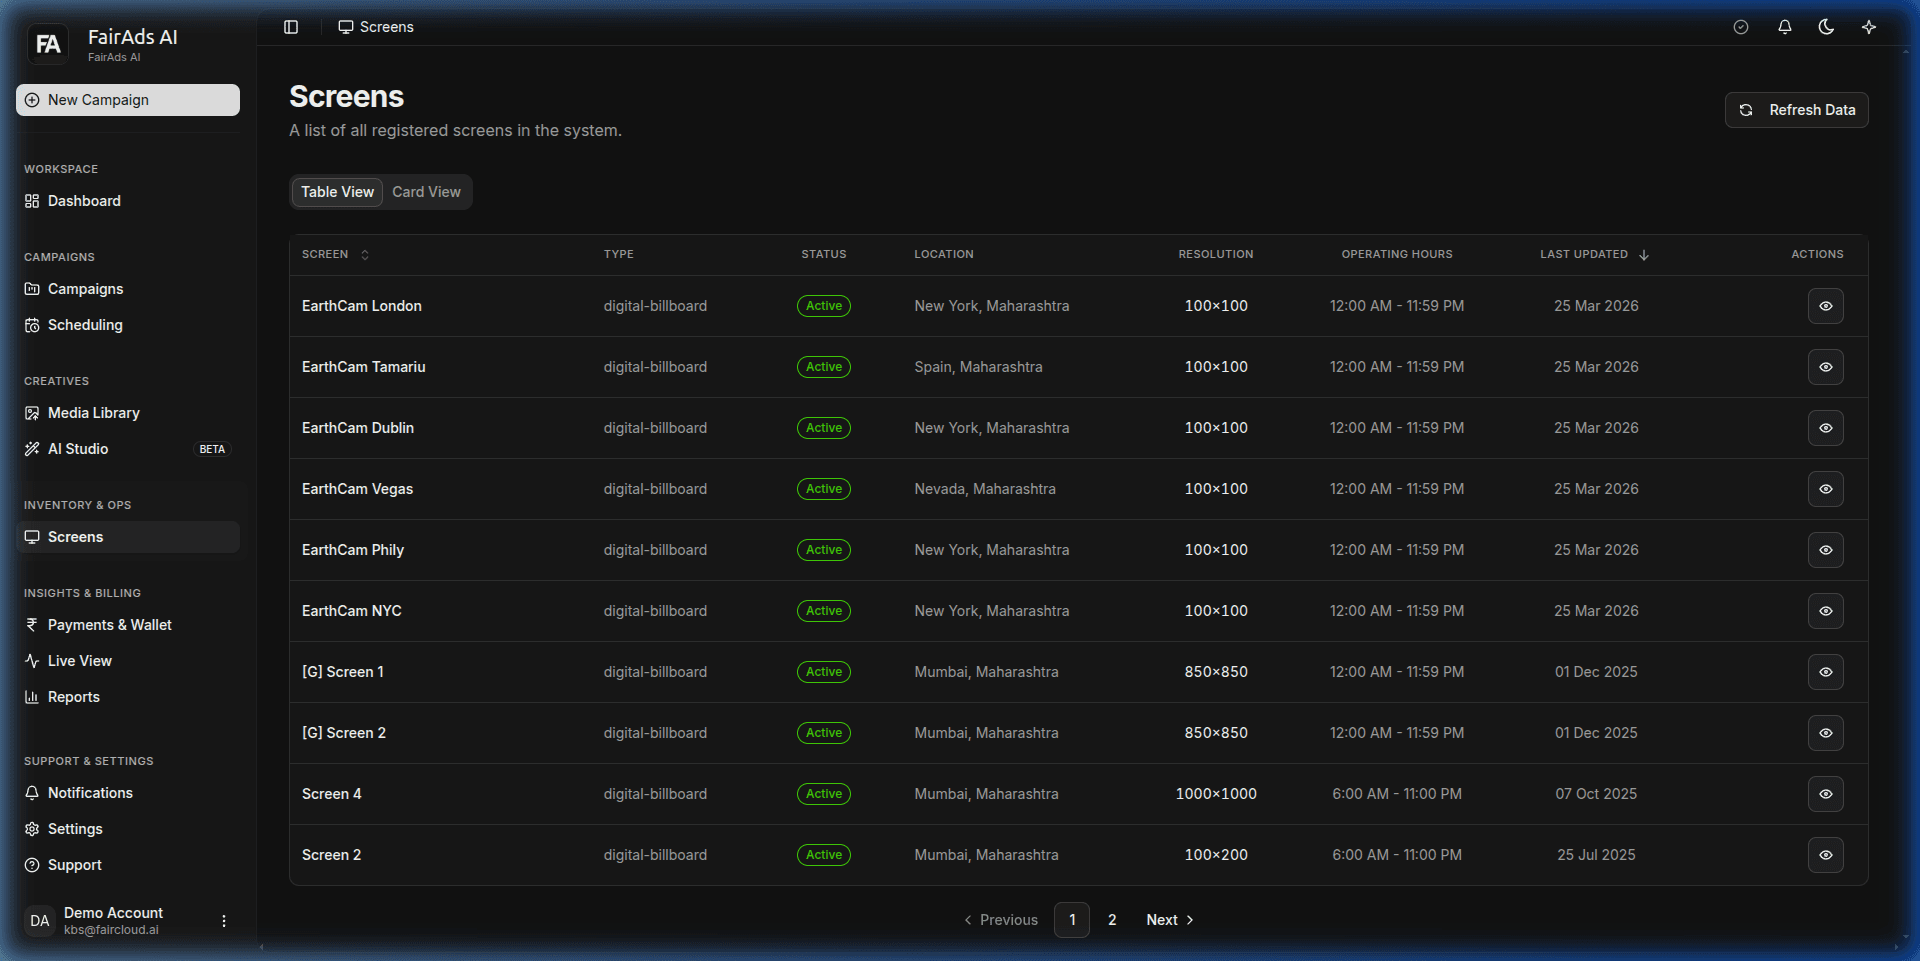
Task: Open notifications bell in top bar
Action: (x=1785, y=27)
